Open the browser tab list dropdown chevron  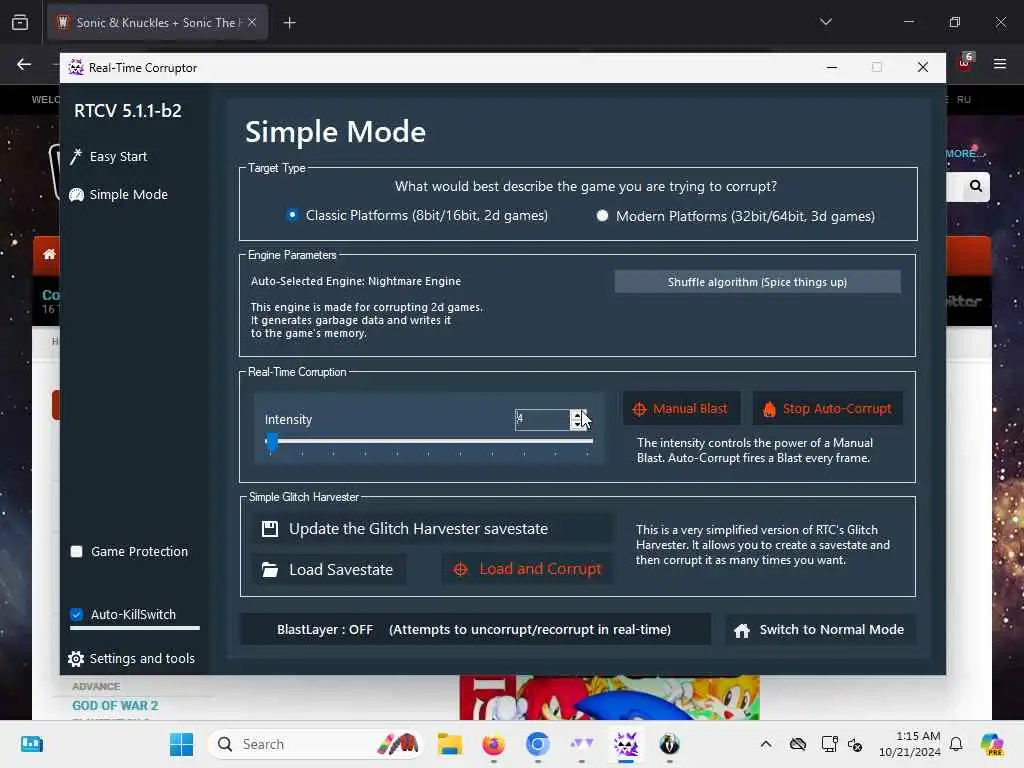point(825,22)
